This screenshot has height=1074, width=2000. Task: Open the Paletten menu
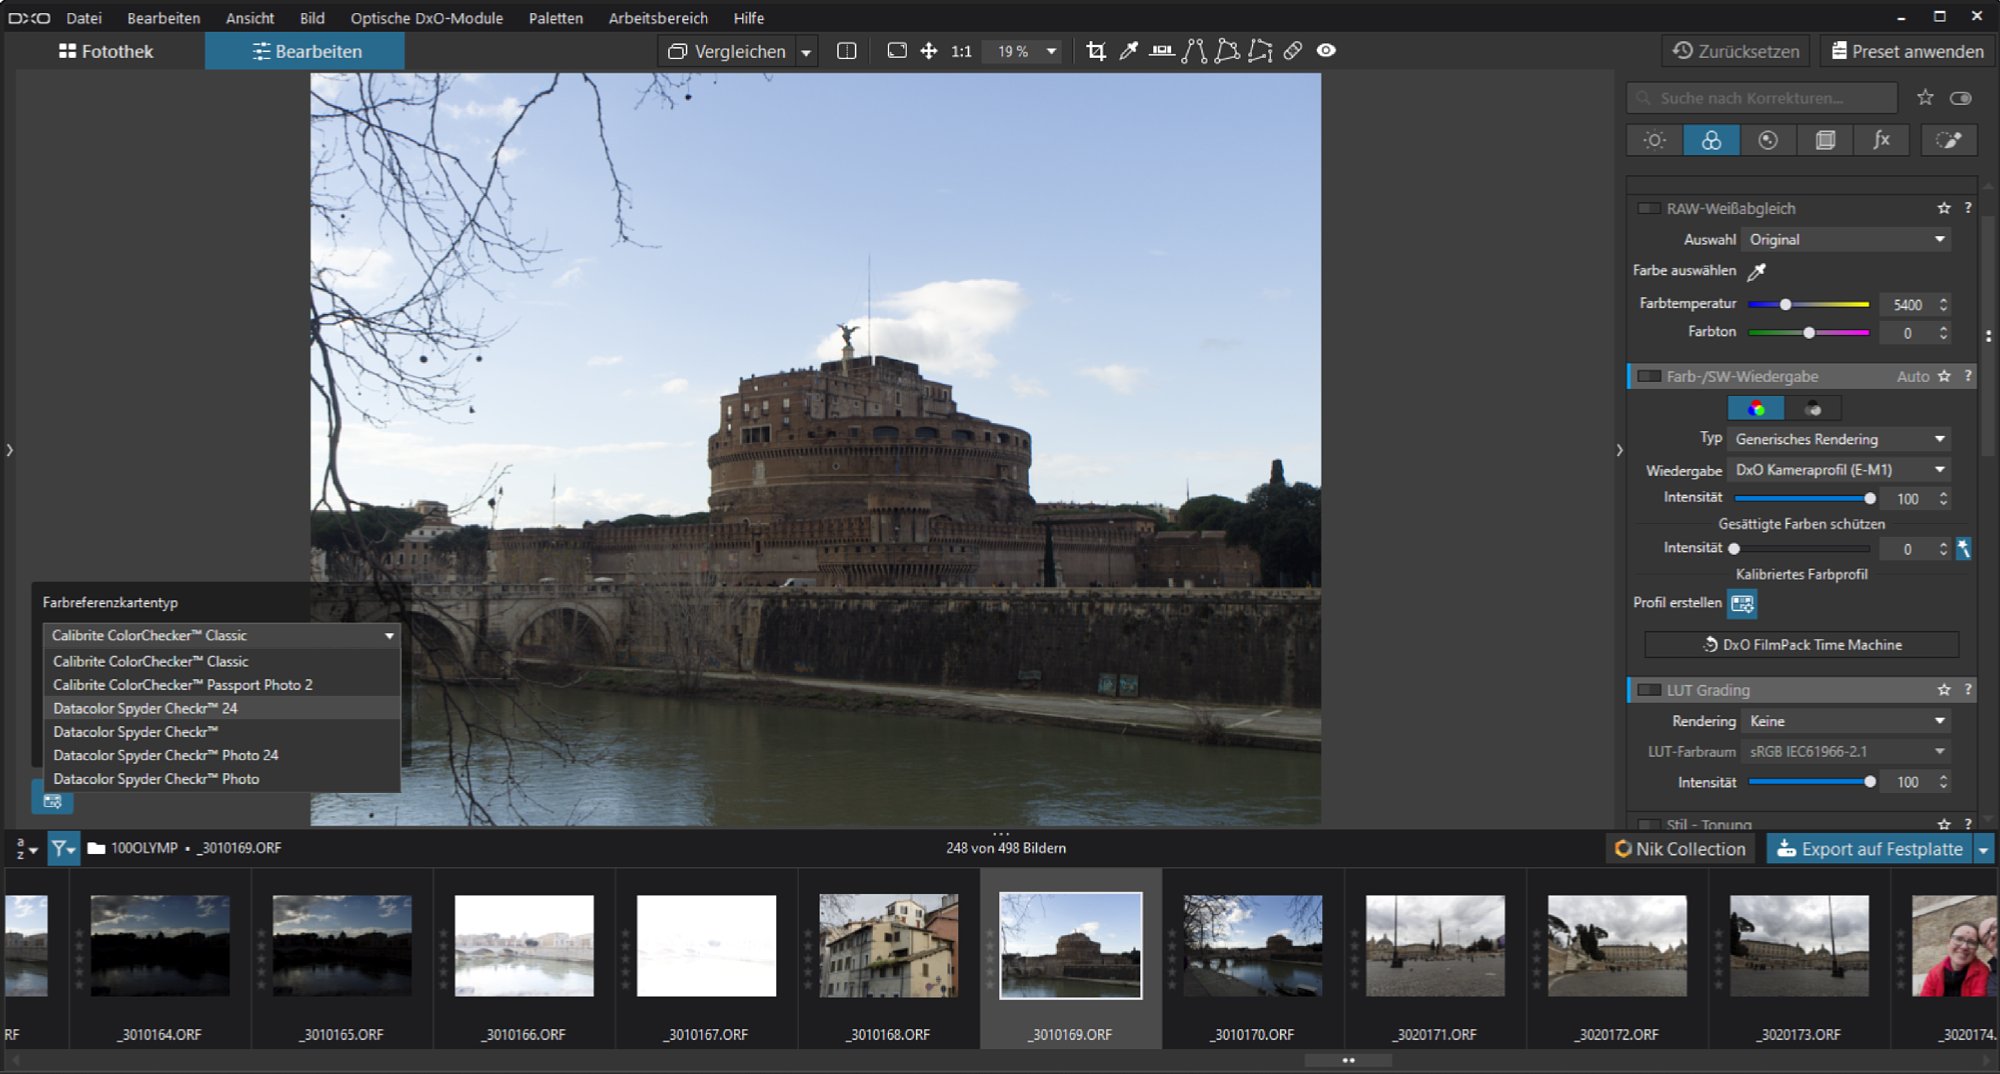coord(555,18)
